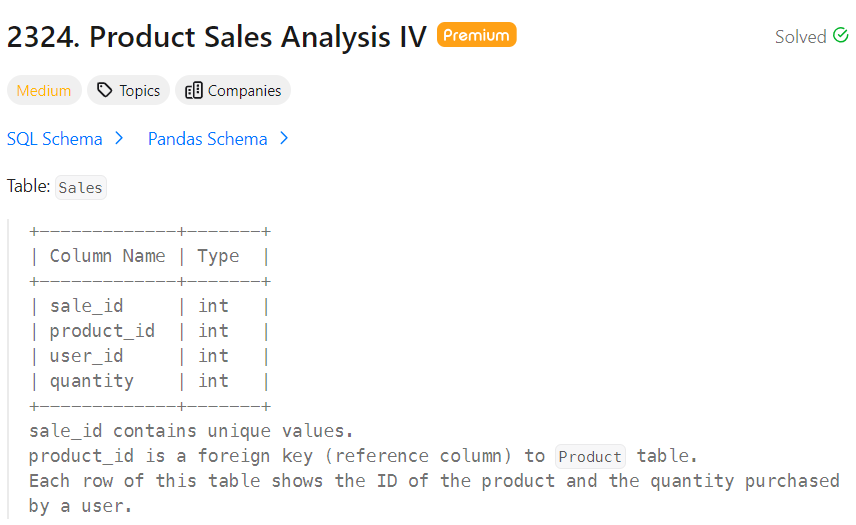
Task: Click the quantity row in schema
Action: (x=91, y=381)
